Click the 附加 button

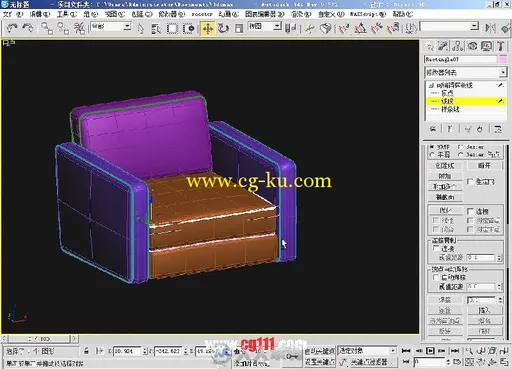pyautogui.click(x=445, y=176)
